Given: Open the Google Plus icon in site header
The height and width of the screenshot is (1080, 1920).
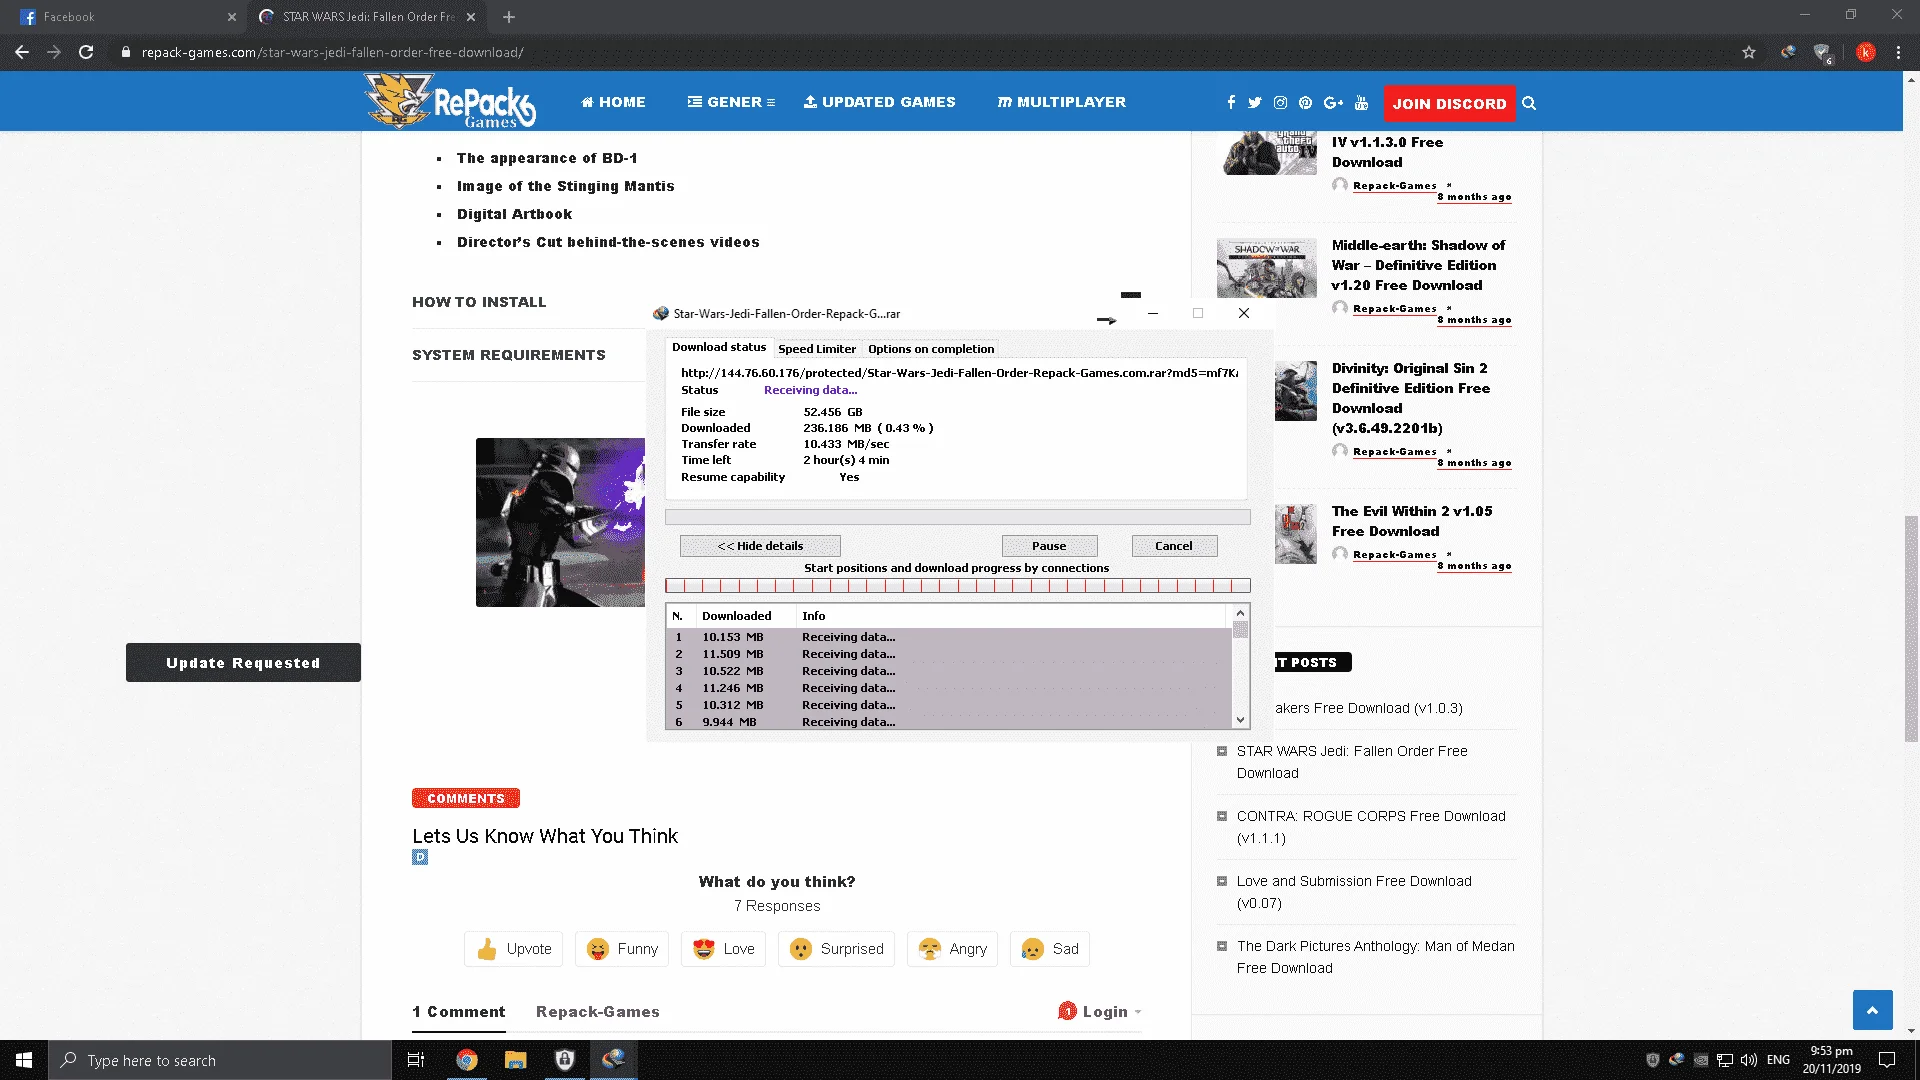Looking at the screenshot, I should coord(1333,102).
